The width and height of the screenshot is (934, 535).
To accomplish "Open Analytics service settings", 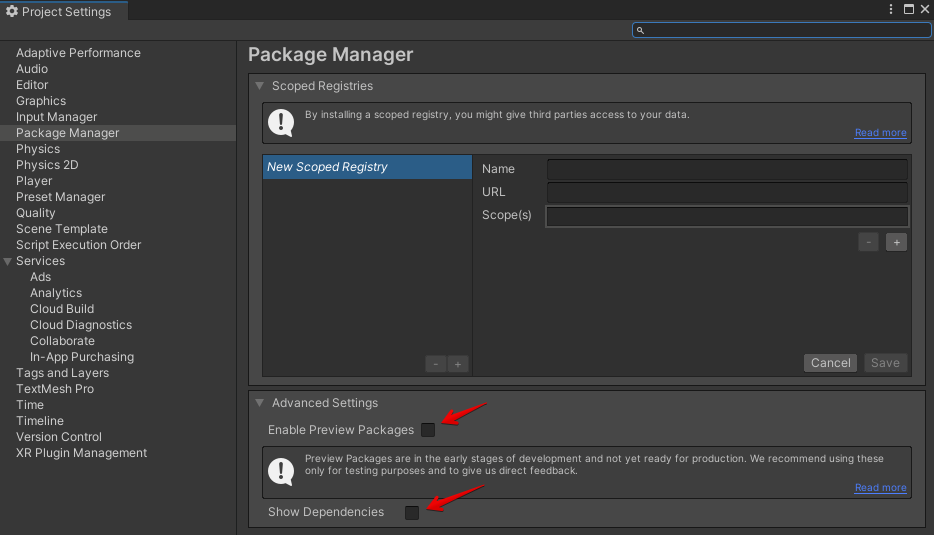I will 56,293.
